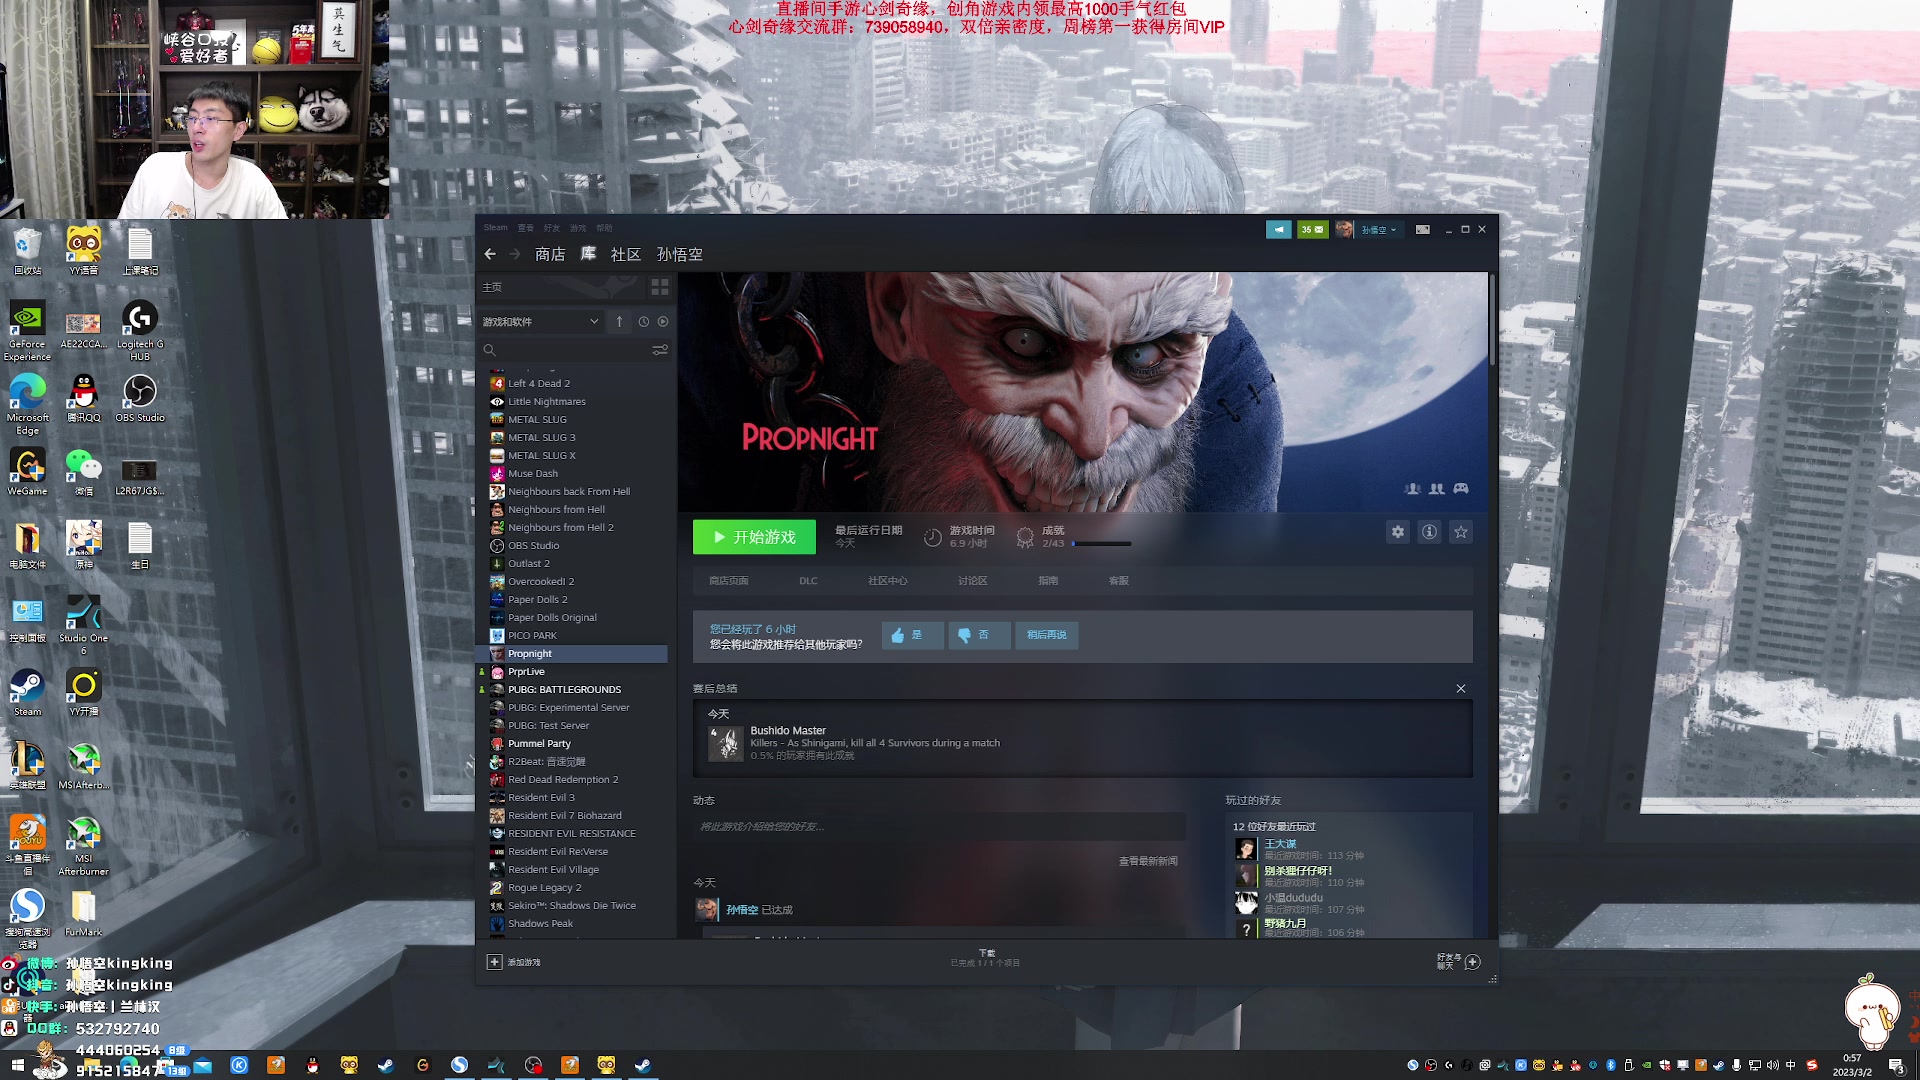Open the Steam announcements megaphone icon
1920x1080 pixels.
click(1279, 229)
